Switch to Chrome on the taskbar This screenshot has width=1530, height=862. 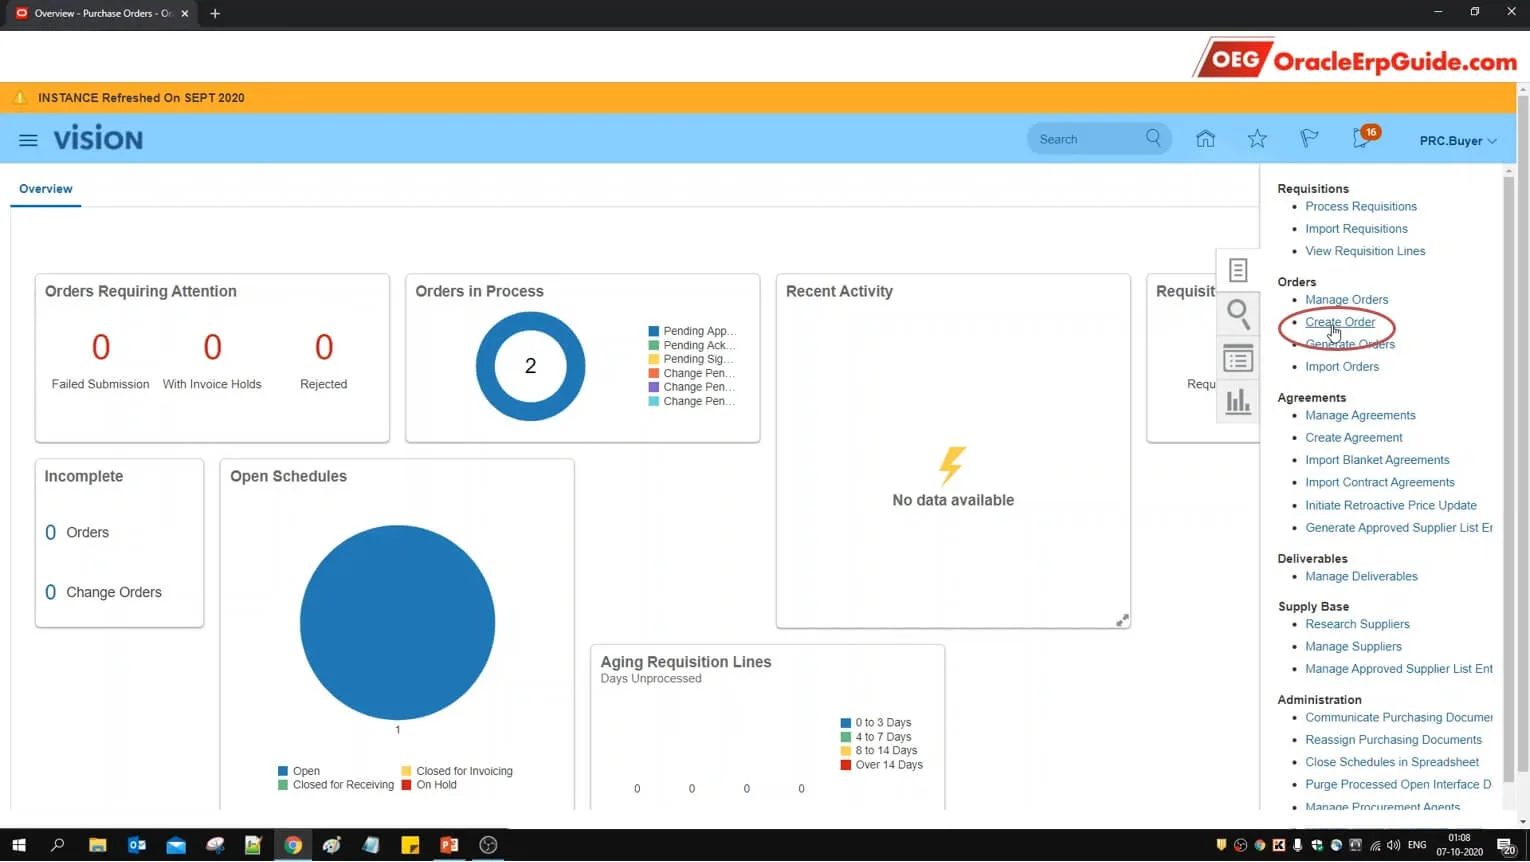click(292, 845)
